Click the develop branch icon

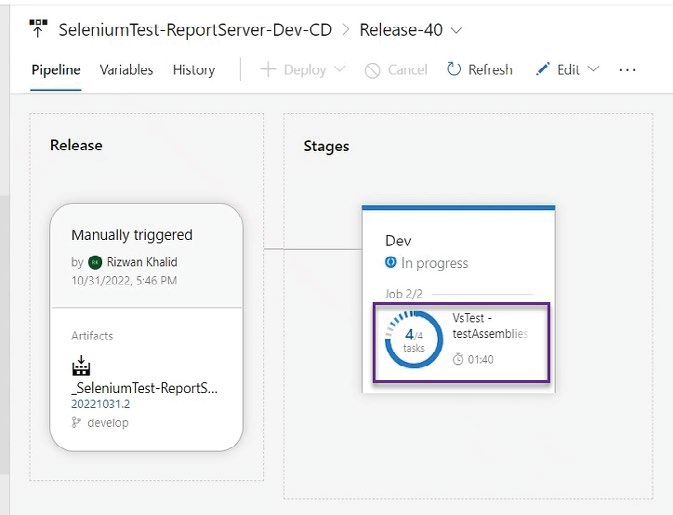77,423
